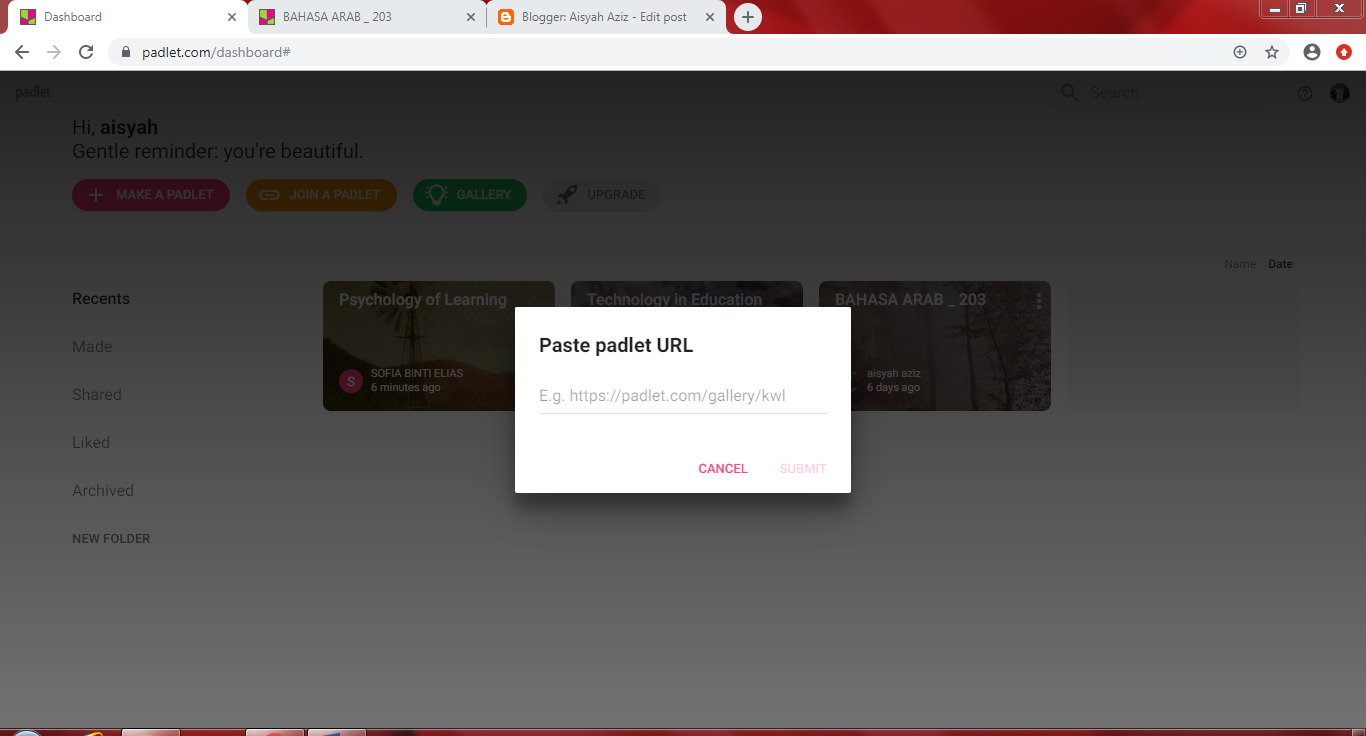Click the SOFIA BINTI ELIAS author name
Image resolution: width=1366 pixels, height=736 pixels.
click(x=417, y=373)
